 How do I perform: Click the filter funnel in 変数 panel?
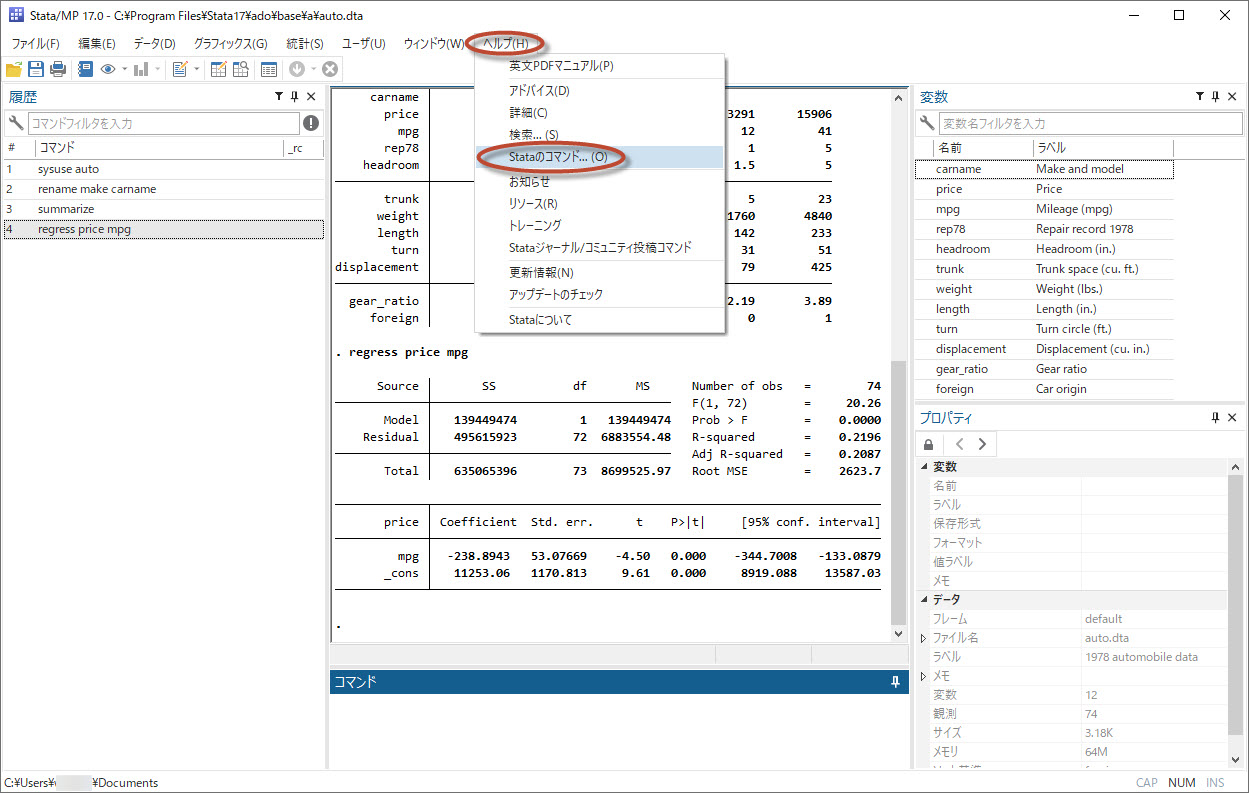coord(1200,97)
